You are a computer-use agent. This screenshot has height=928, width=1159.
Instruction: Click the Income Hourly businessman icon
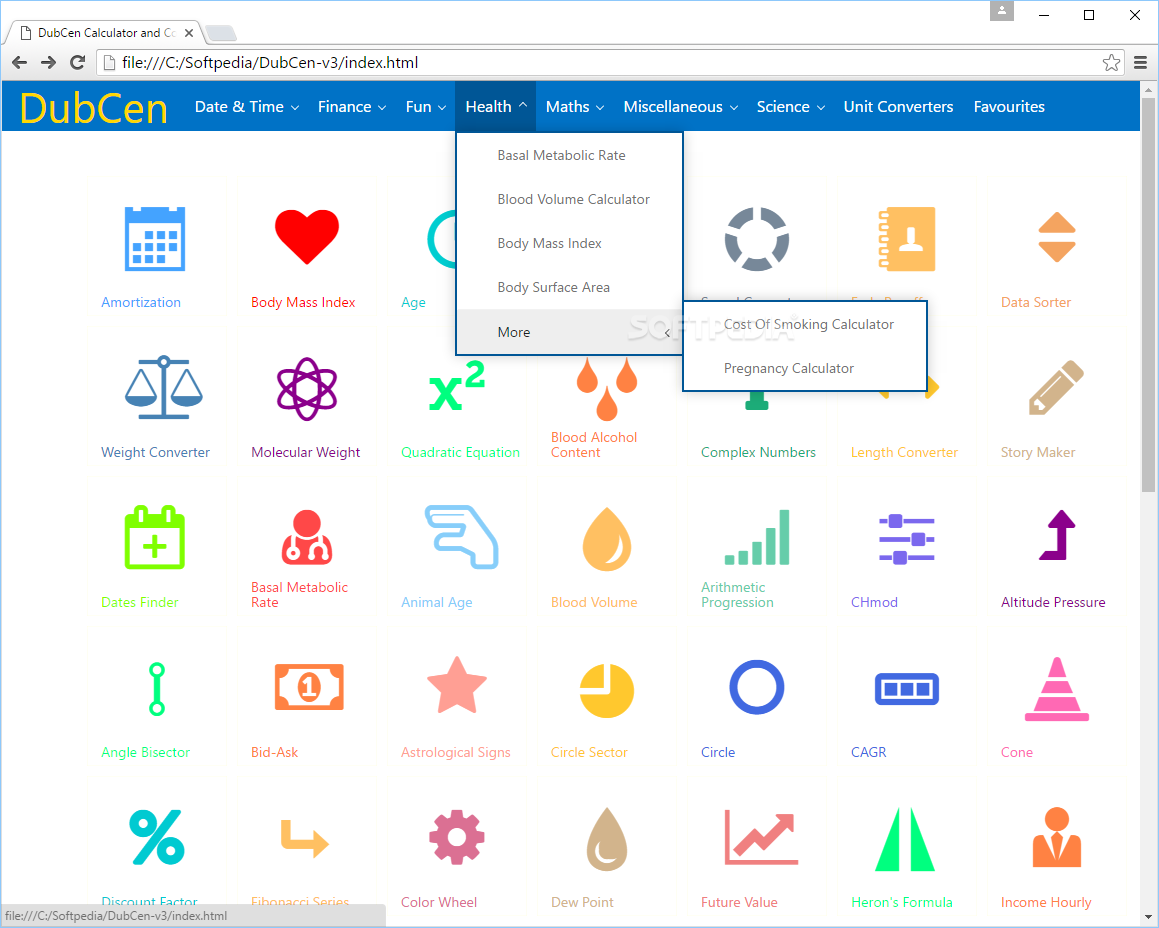[x=1057, y=837]
